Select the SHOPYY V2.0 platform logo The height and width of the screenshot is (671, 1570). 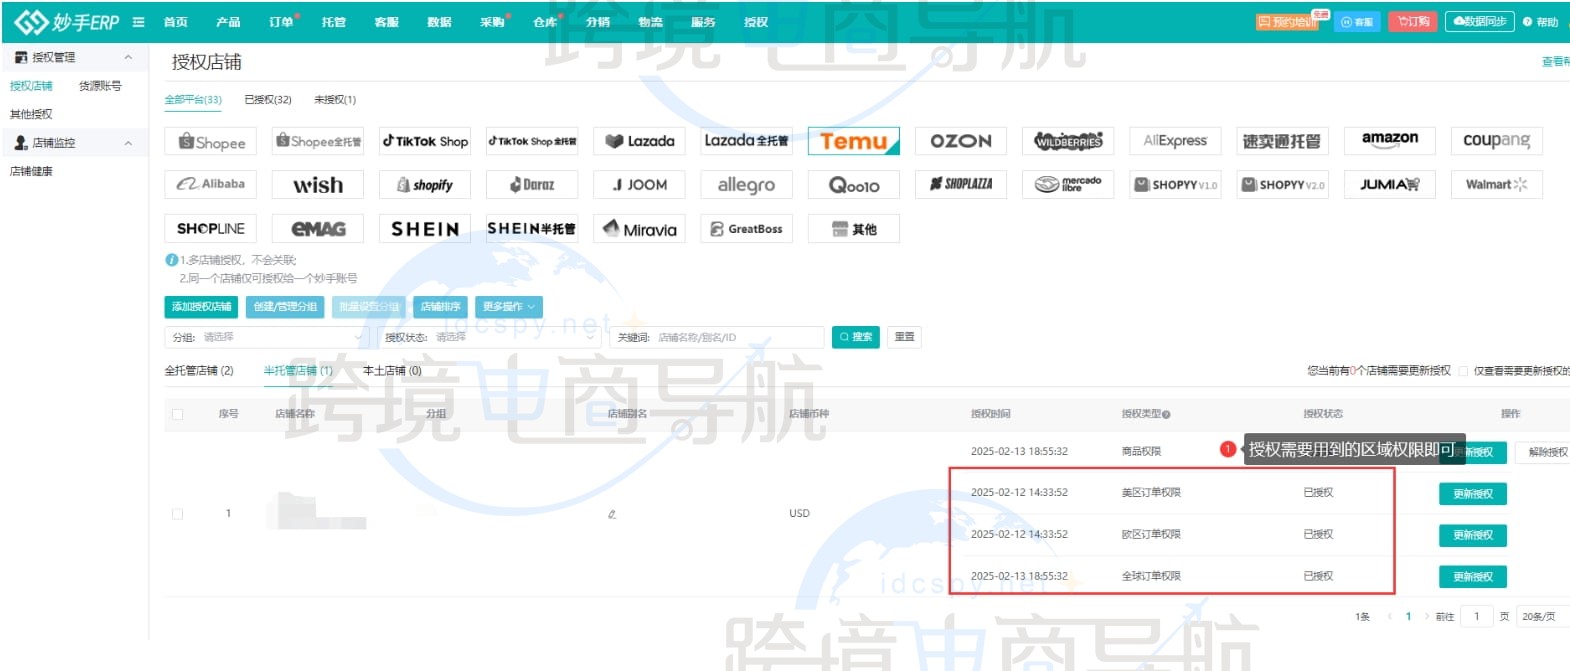[x=1282, y=185]
